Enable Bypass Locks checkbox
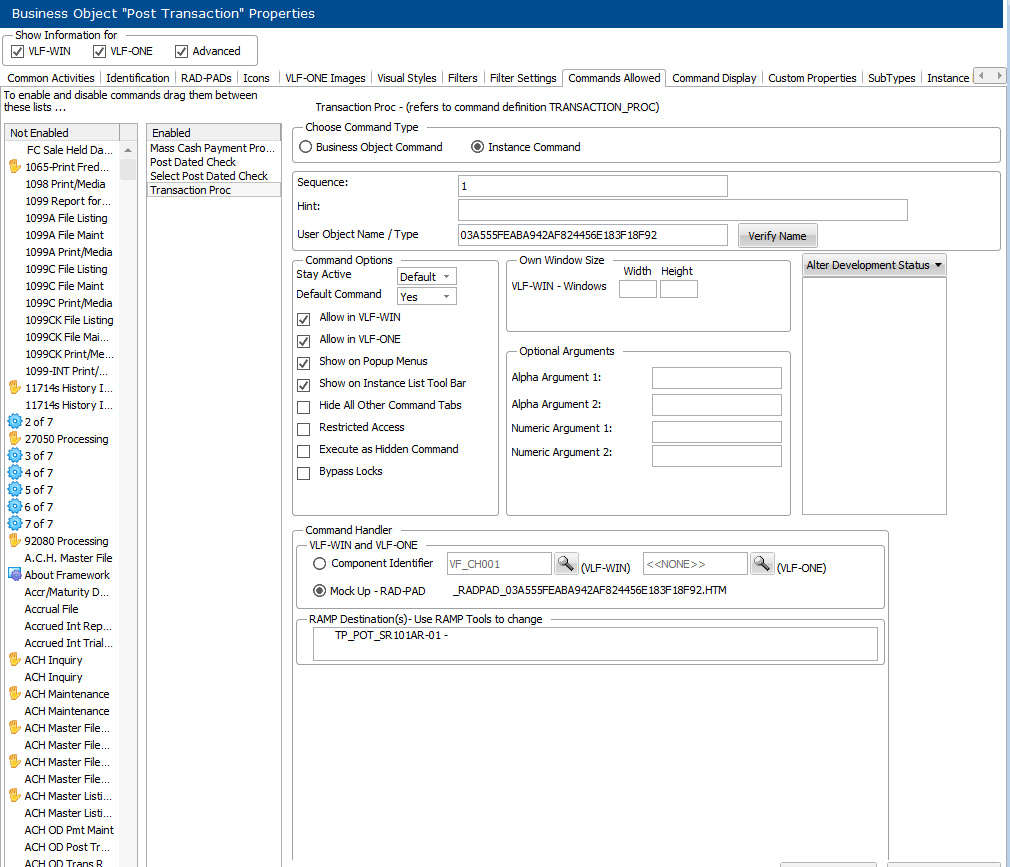This screenshot has width=1010, height=867. [x=303, y=473]
